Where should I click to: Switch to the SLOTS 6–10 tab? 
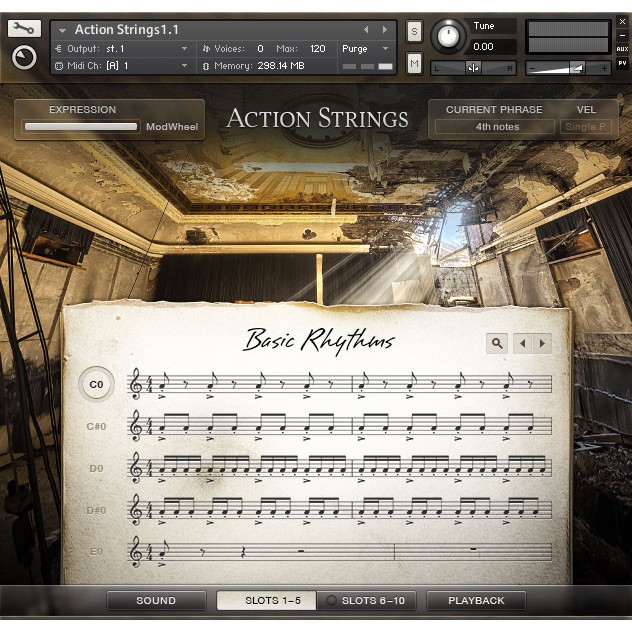366,601
